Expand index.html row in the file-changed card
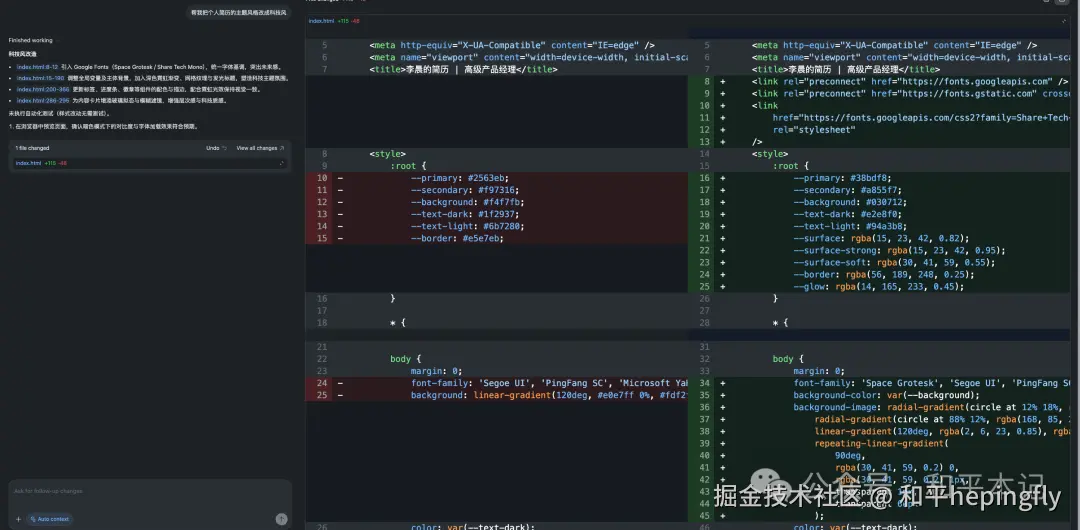This screenshot has height=530, width=1080. pyautogui.click(x=281, y=163)
